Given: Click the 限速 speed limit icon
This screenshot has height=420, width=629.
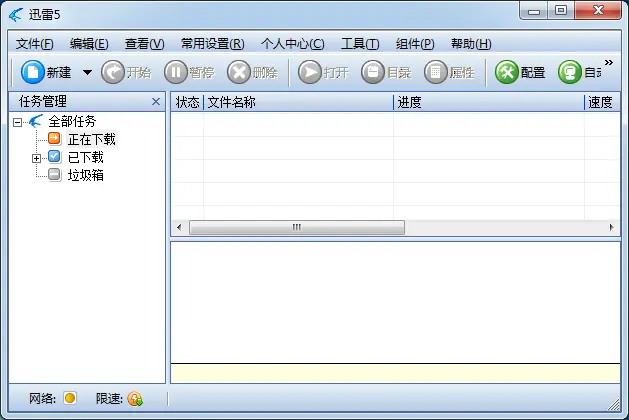Looking at the screenshot, I should 135,398.
